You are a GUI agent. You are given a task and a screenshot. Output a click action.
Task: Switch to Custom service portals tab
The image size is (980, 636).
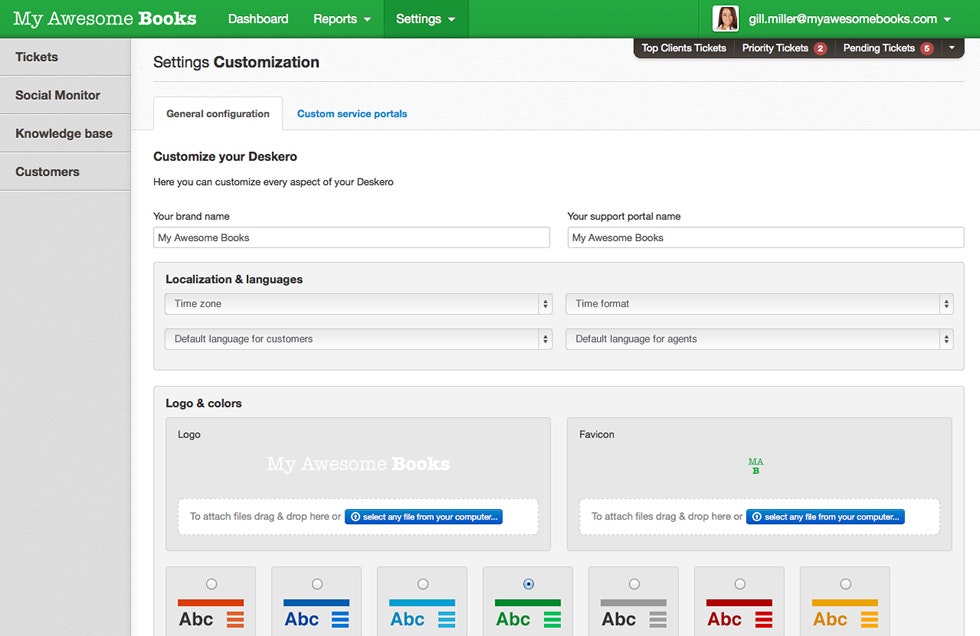coord(352,114)
